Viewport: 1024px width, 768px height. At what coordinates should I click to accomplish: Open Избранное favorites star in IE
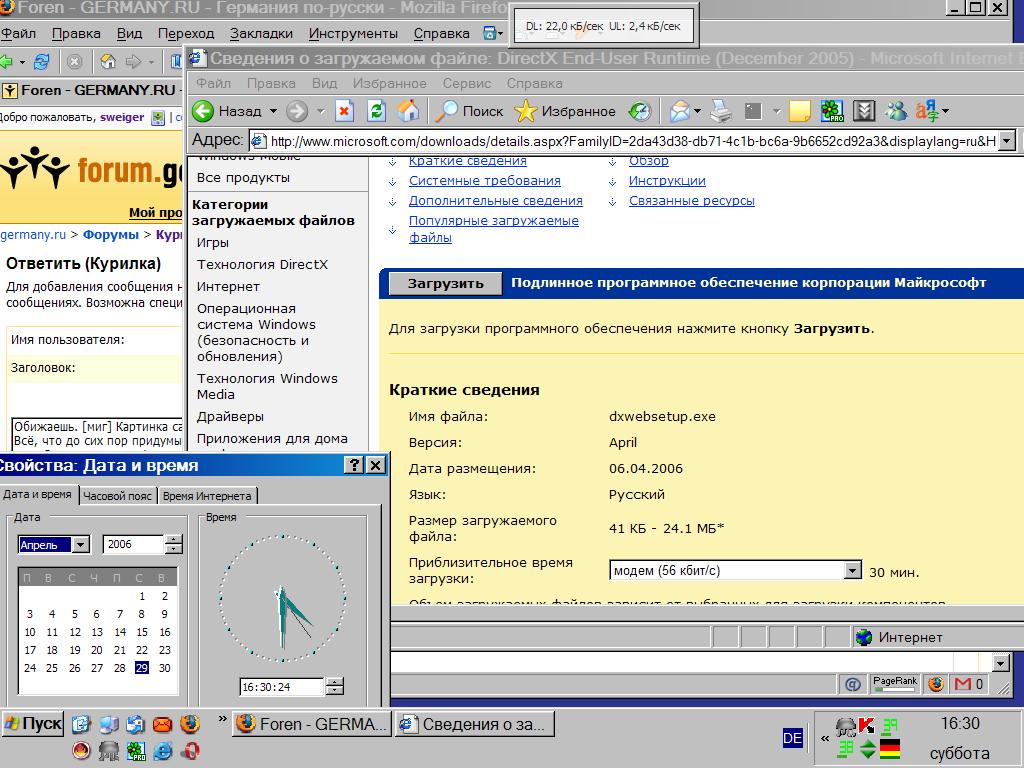[x=566, y=111]
